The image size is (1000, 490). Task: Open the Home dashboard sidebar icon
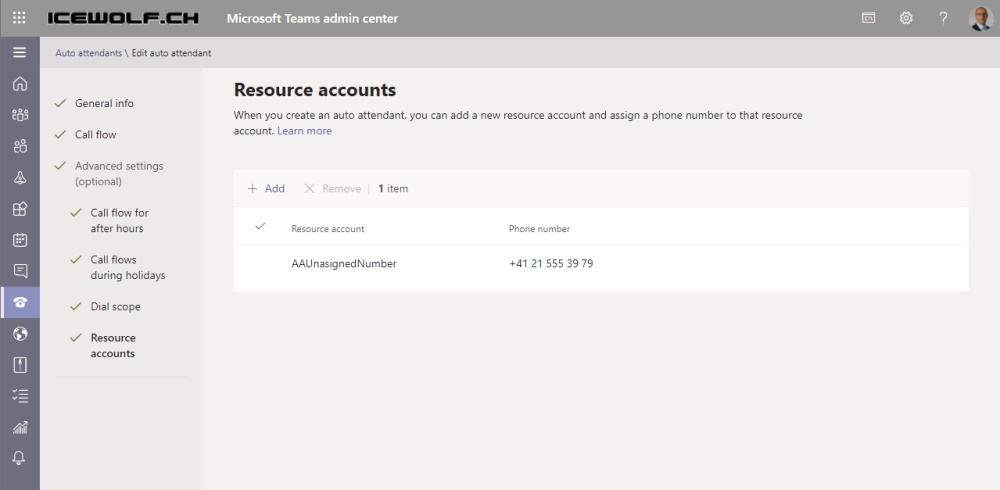click(x=20, y=84)
